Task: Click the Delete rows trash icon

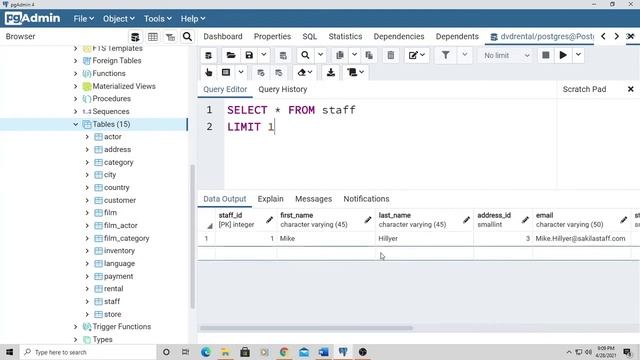Action: 391,55
